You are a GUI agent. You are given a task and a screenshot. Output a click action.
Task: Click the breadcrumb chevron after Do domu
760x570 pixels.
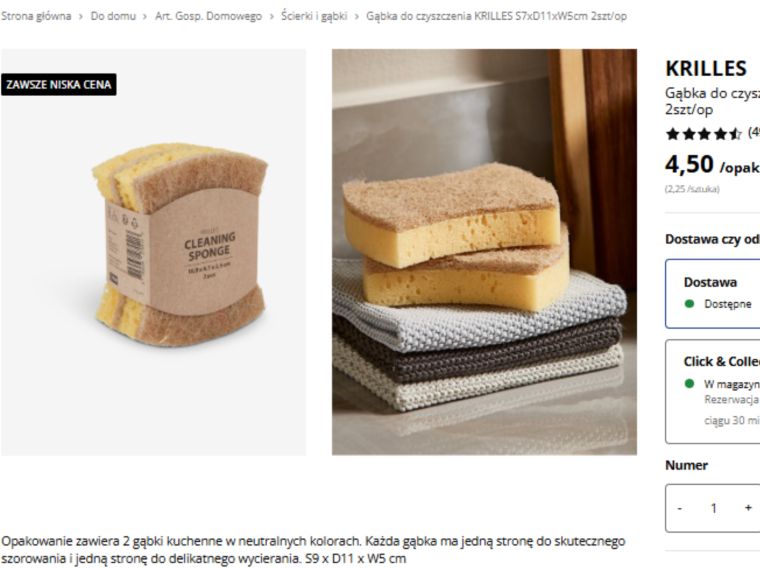pyautogui.click(x=145, y=16)
